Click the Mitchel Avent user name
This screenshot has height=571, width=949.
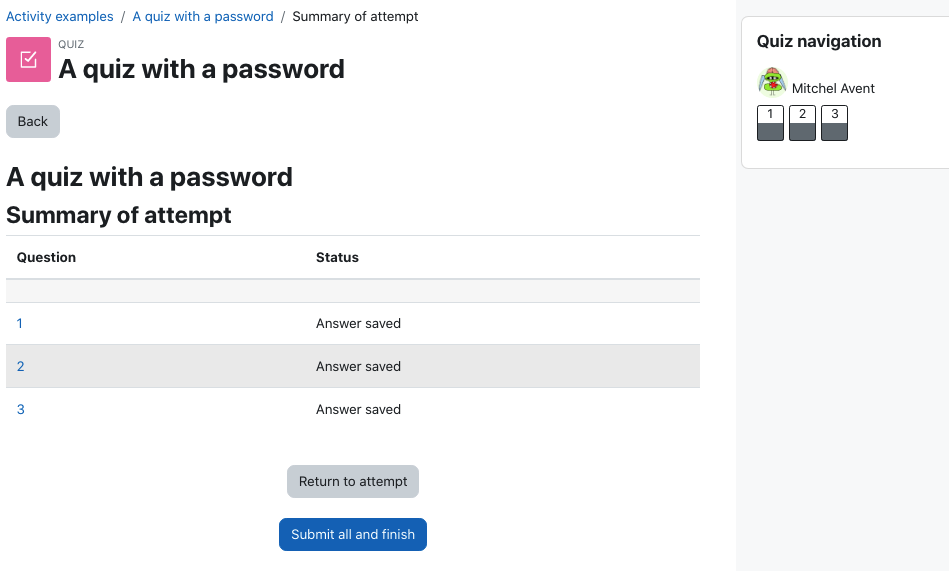[x=833, y=88]
